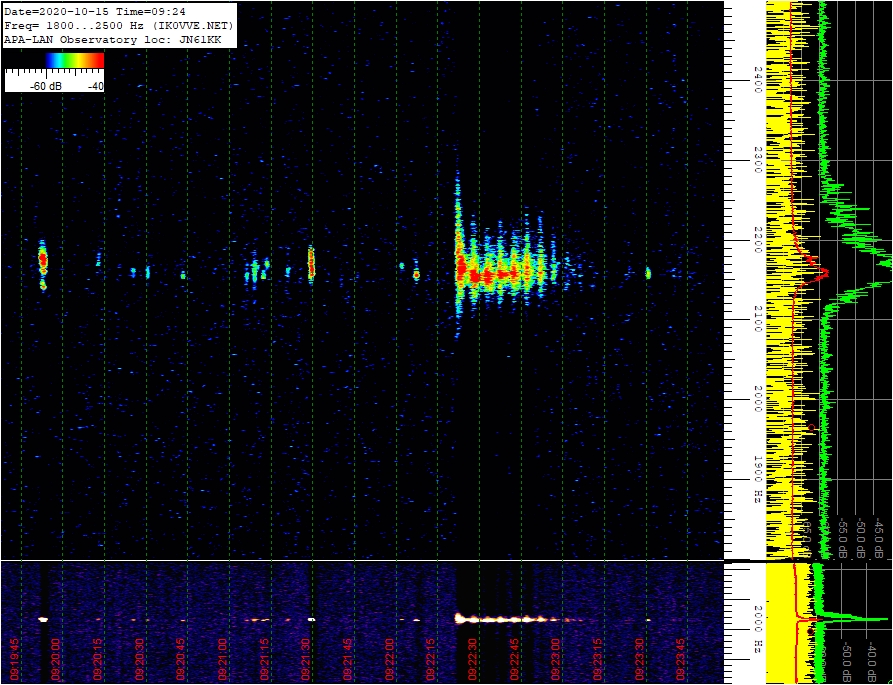Screen dimensions: 893x685
Task: Click the 2100 frequency axis label
Action: point(758,320)
